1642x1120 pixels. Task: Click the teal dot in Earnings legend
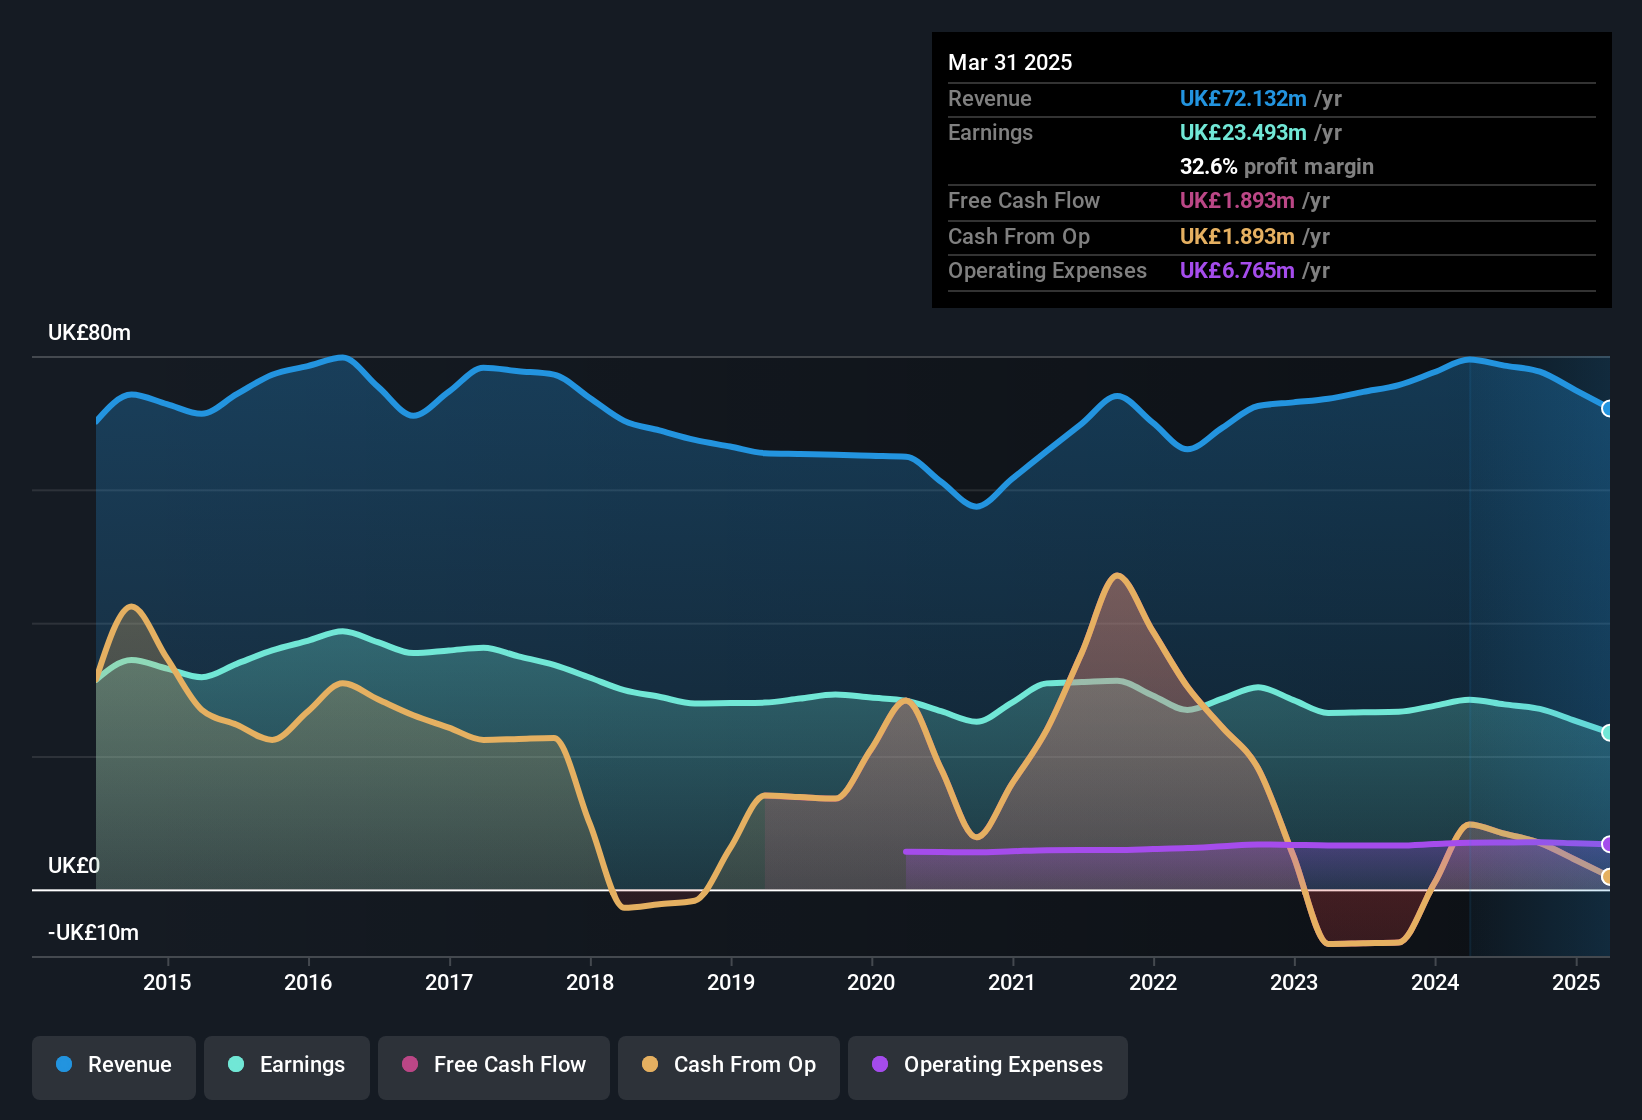236,1064
